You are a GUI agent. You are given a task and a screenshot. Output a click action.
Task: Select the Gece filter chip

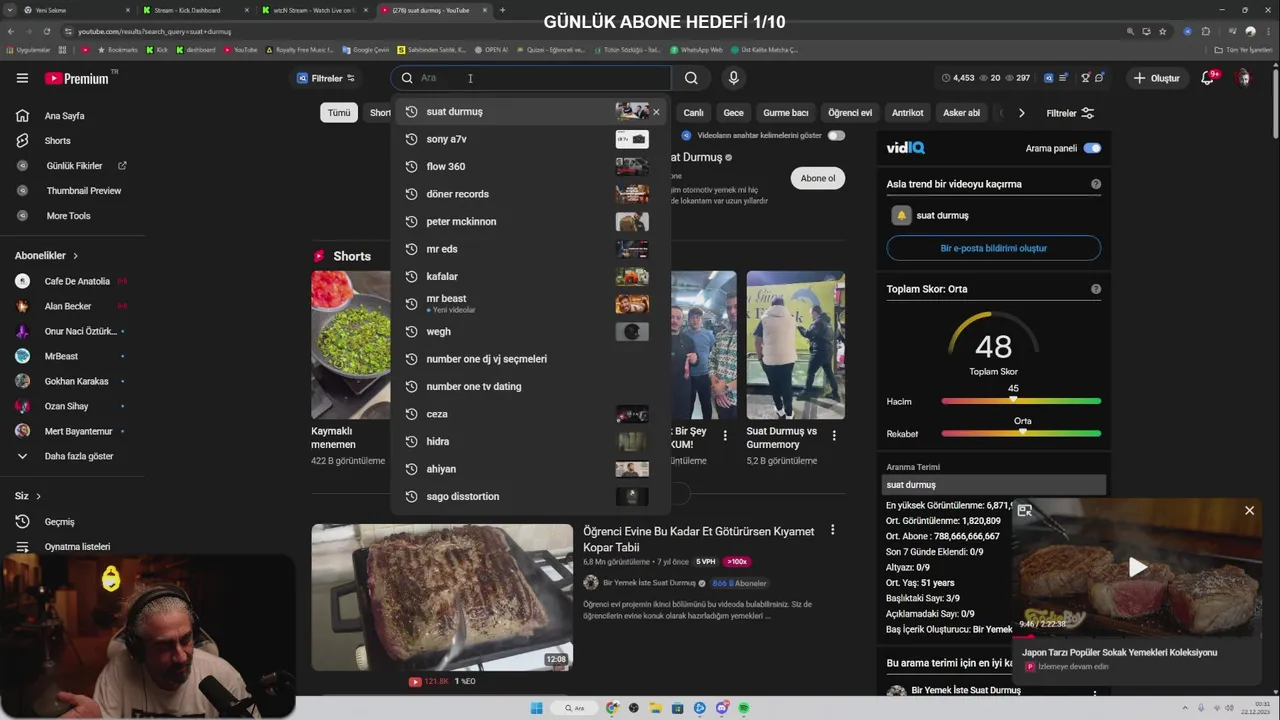click(x=733, y=113)
